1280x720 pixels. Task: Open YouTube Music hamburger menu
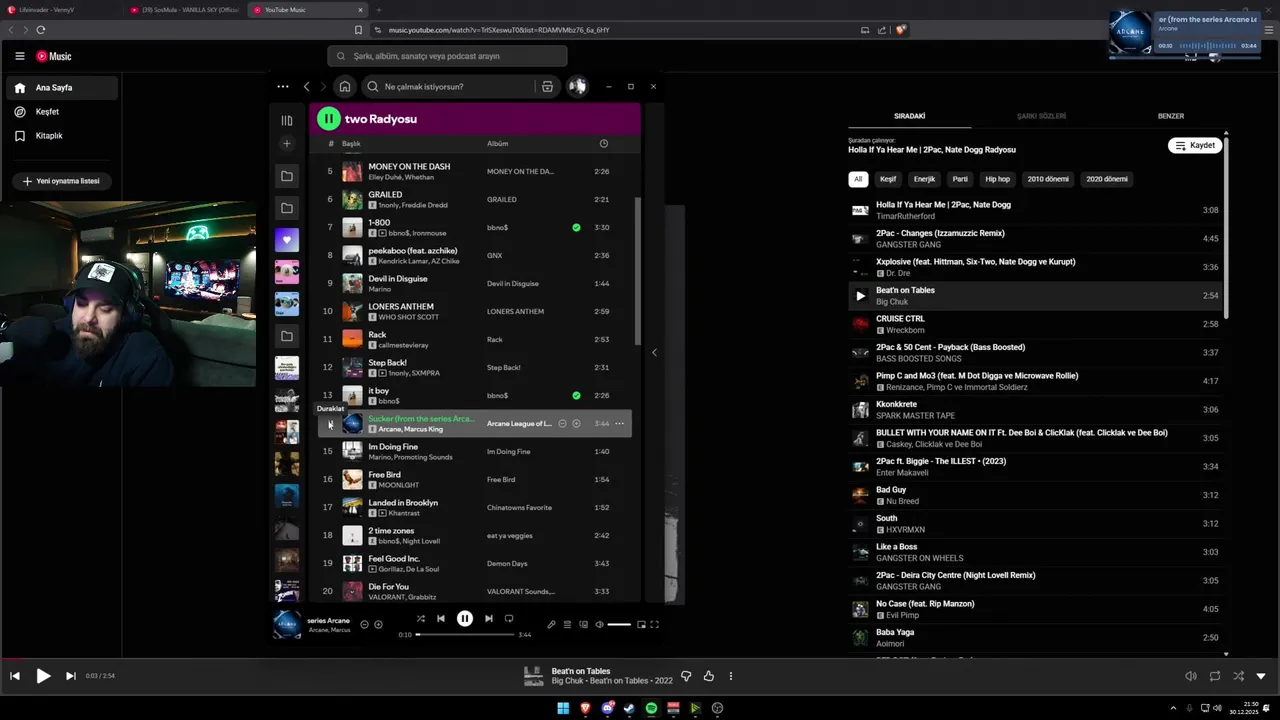19,56
